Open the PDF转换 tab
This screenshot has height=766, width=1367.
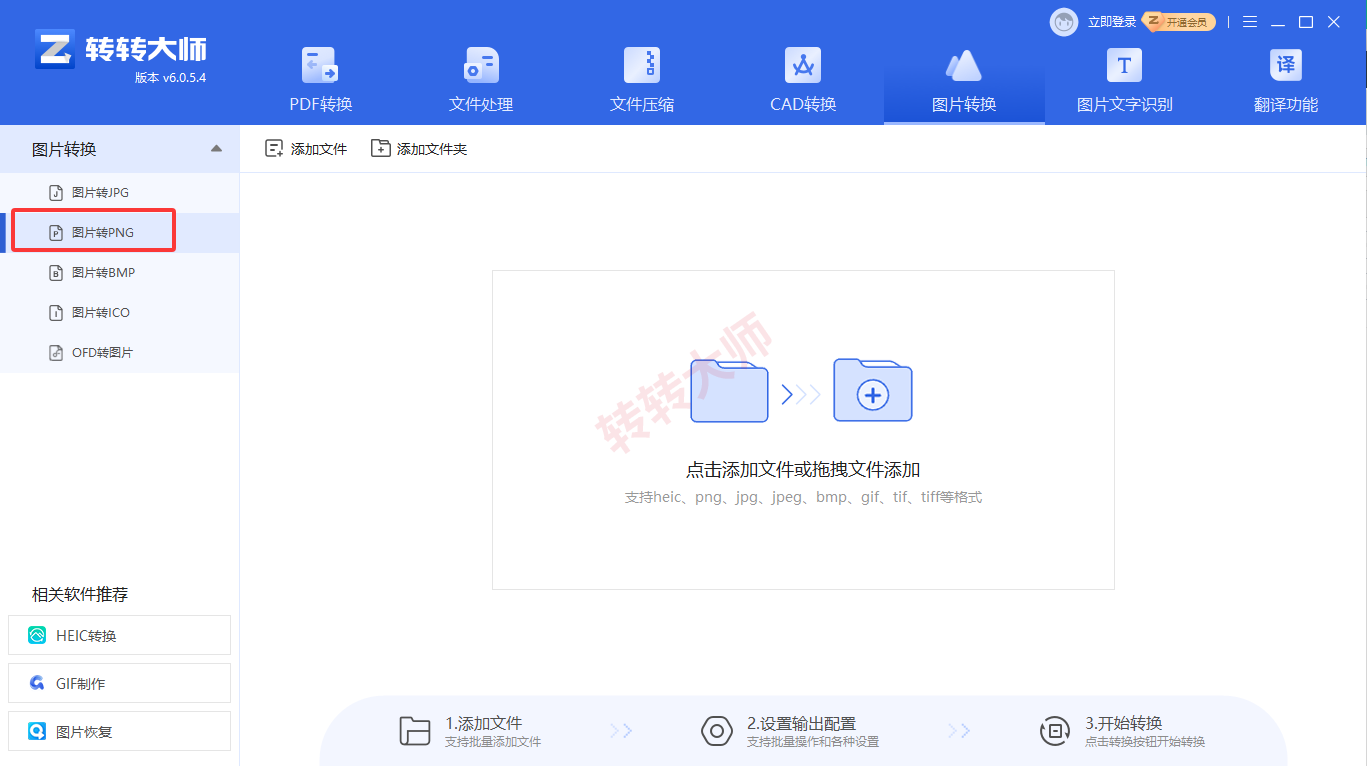(320, 82)
